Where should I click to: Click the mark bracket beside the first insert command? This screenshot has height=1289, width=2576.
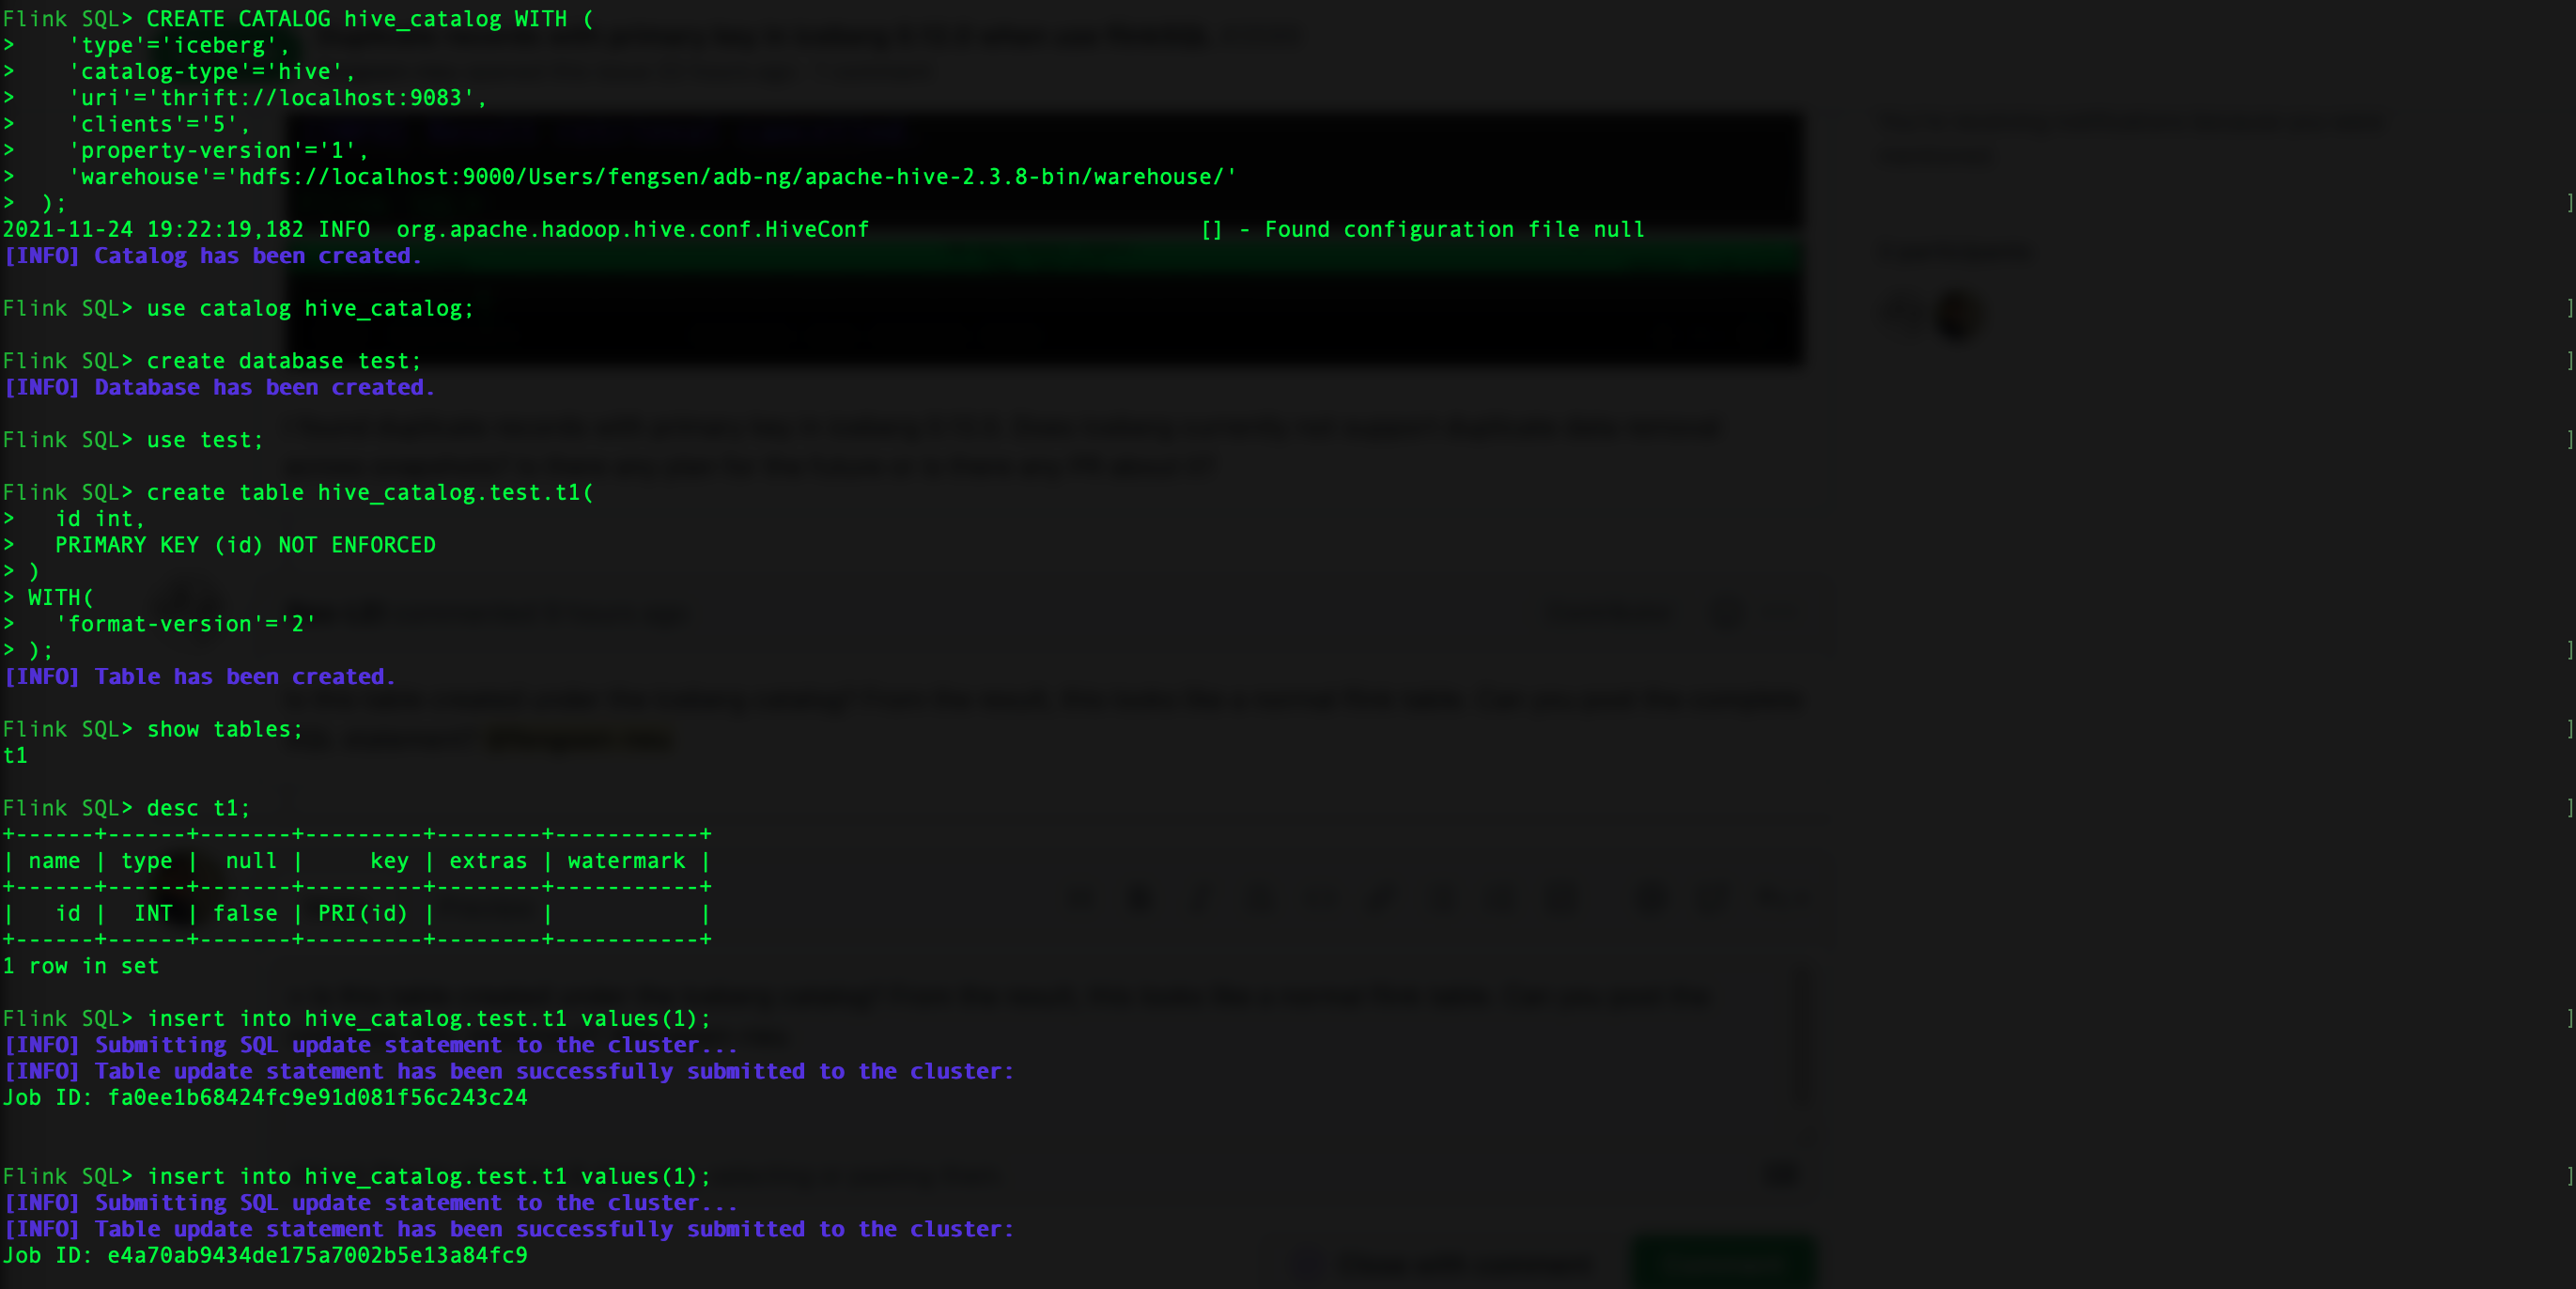(x=2570, y=1018)
